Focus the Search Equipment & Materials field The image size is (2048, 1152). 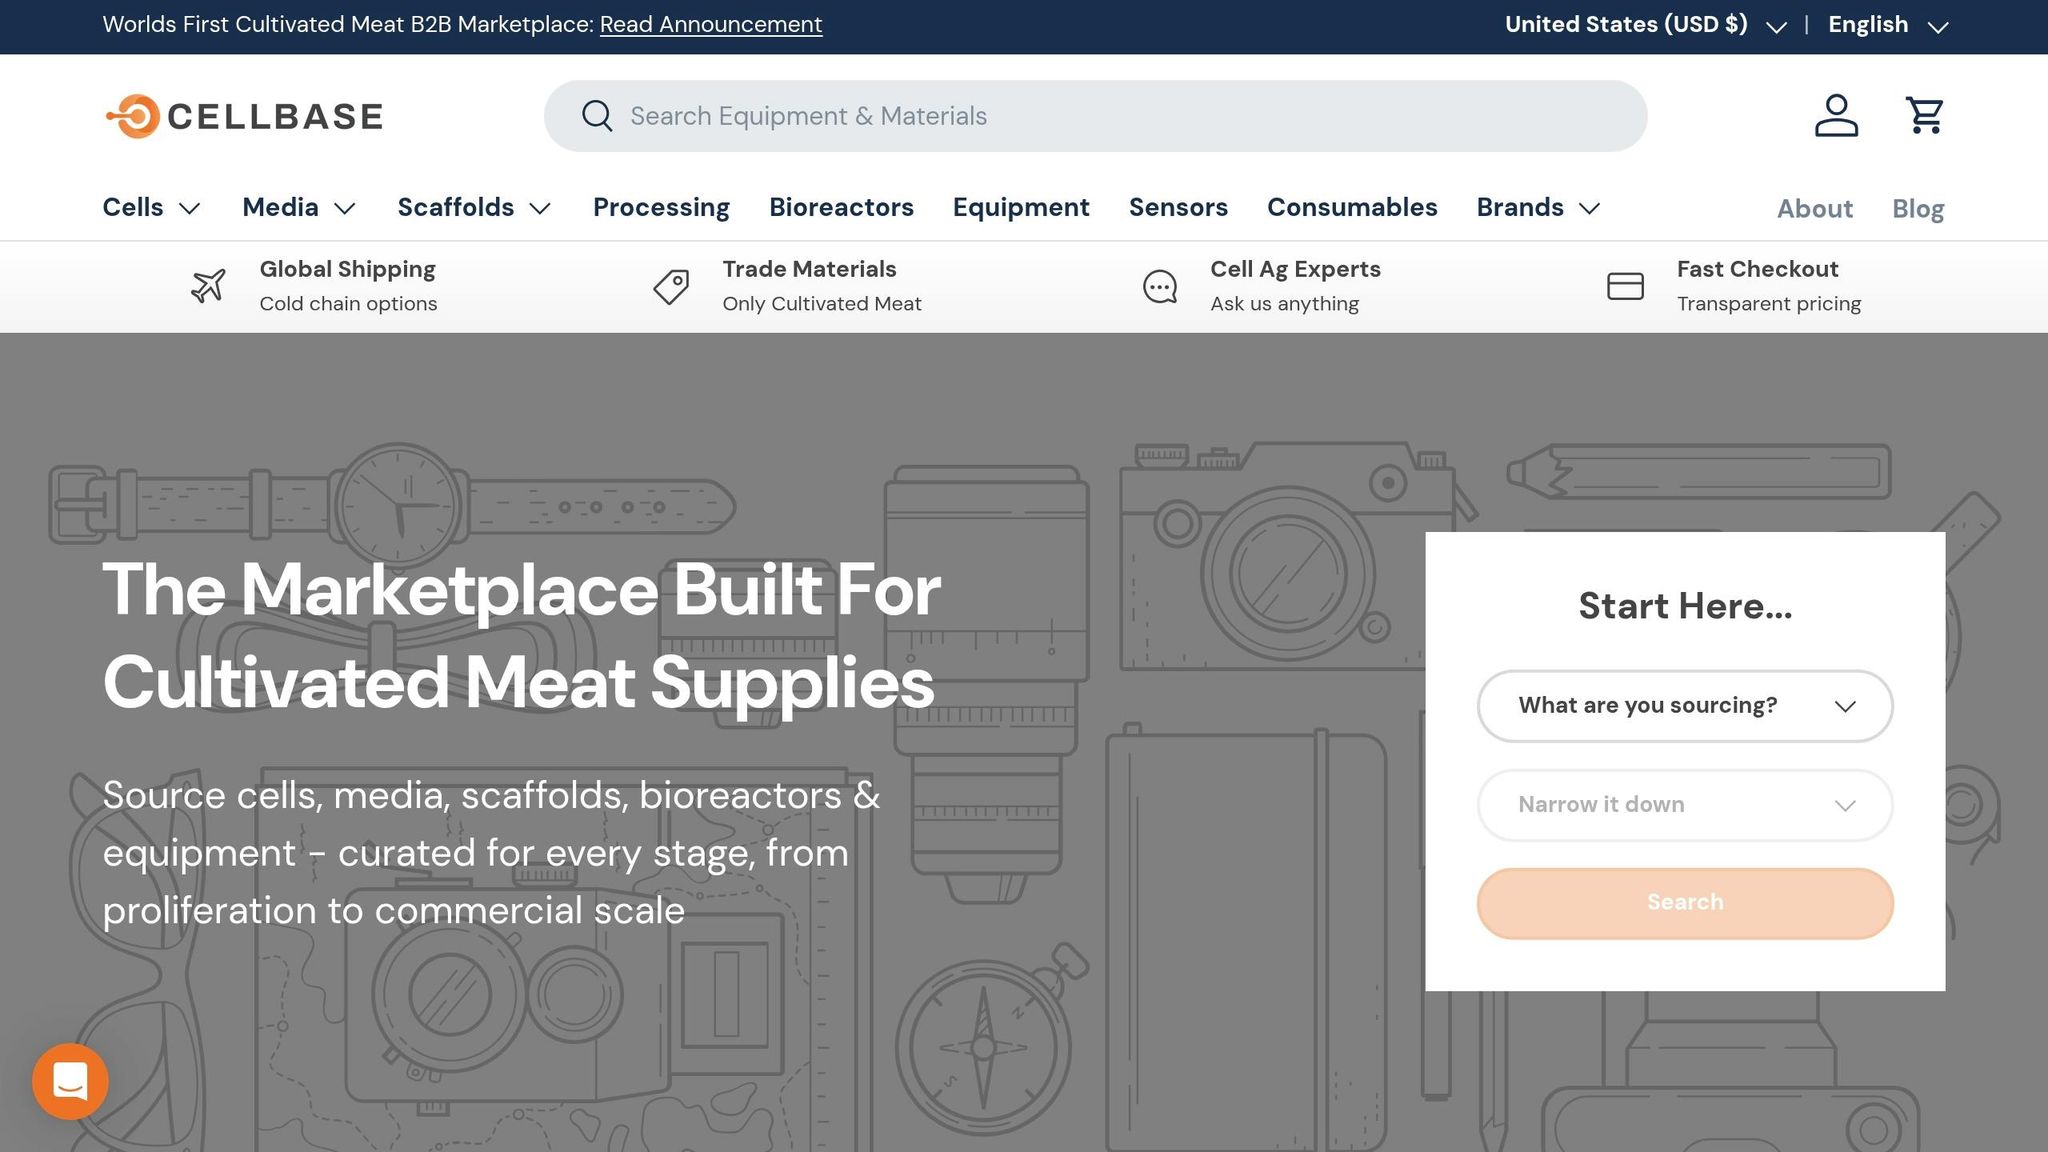pos(1095,116)
